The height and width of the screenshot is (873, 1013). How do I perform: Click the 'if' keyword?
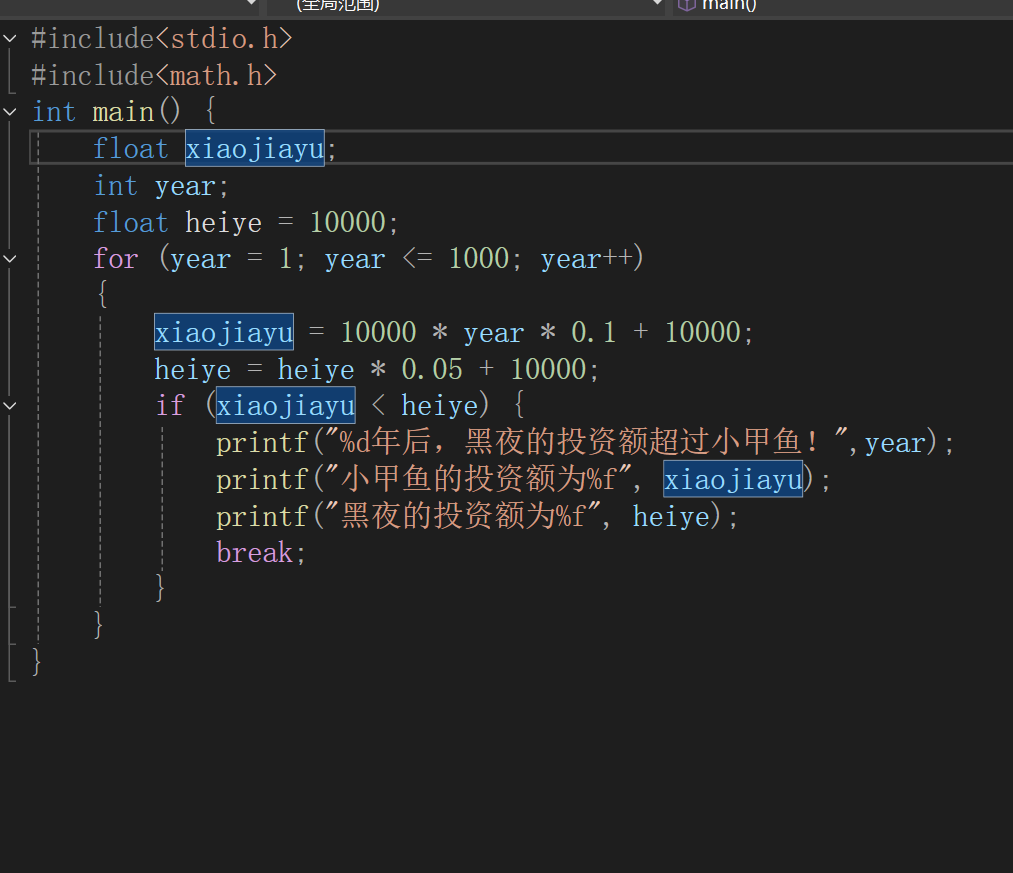170,406
